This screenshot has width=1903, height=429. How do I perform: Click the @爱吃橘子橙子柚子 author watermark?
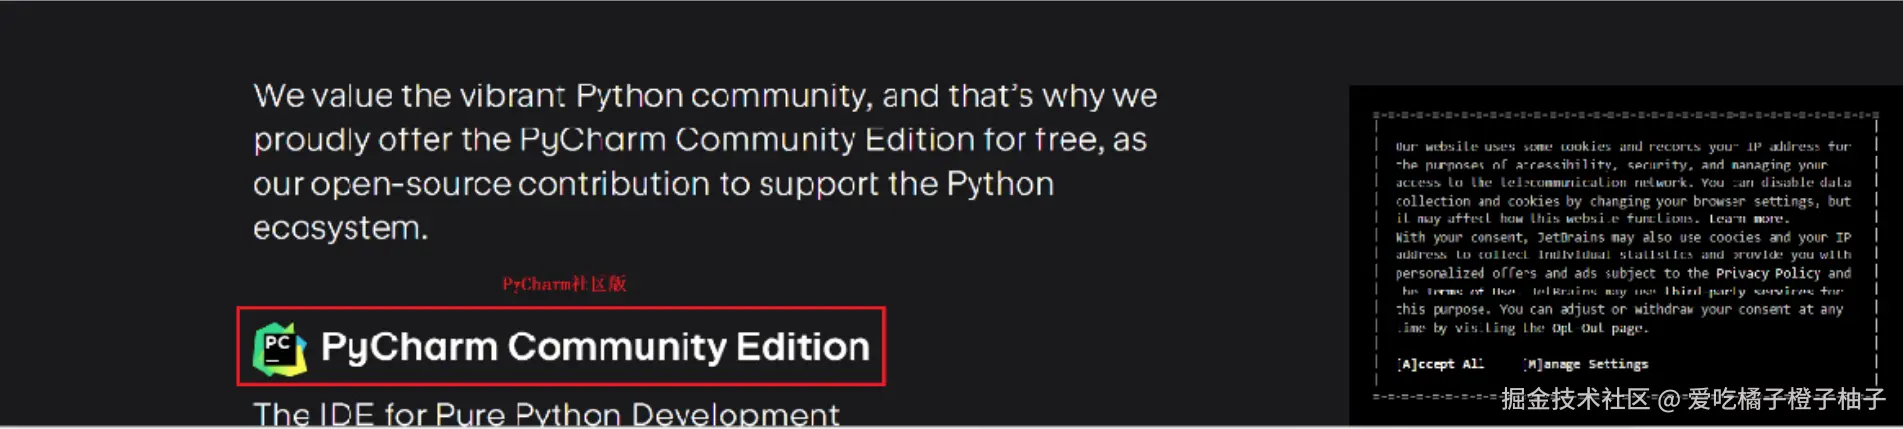1771,400
